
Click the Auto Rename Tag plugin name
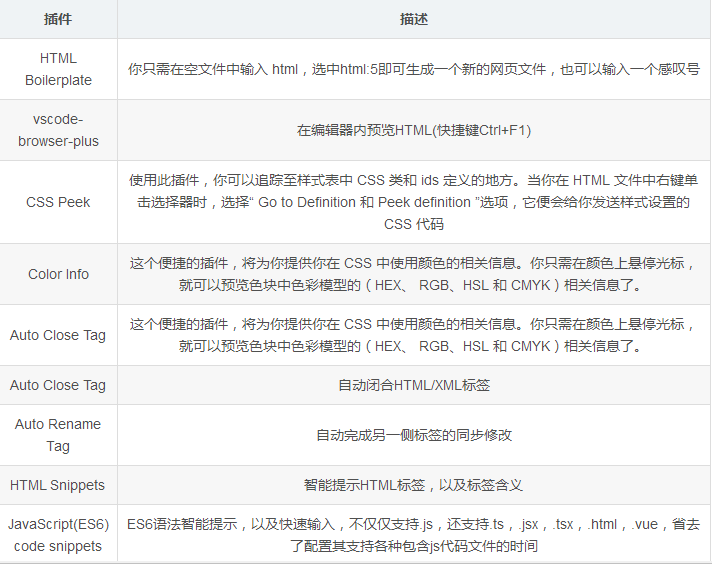[58, 435]
